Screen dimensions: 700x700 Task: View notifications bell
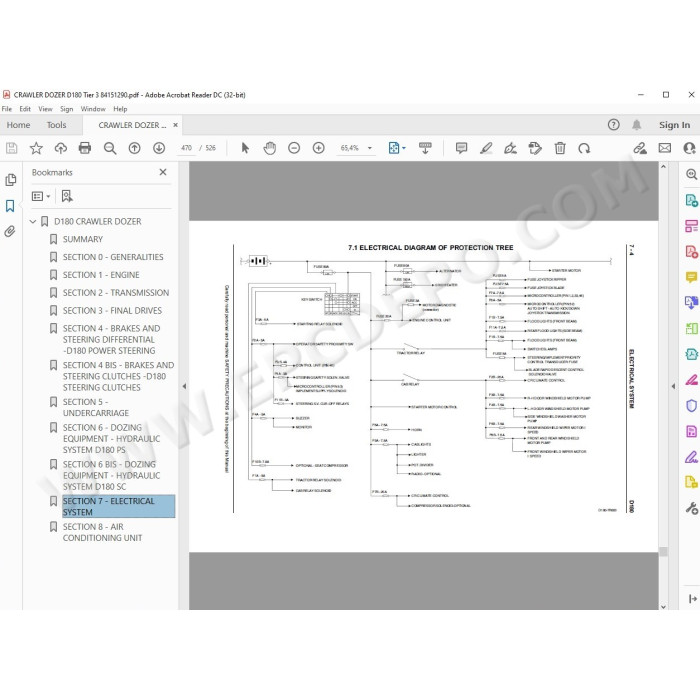click(637, 125)
